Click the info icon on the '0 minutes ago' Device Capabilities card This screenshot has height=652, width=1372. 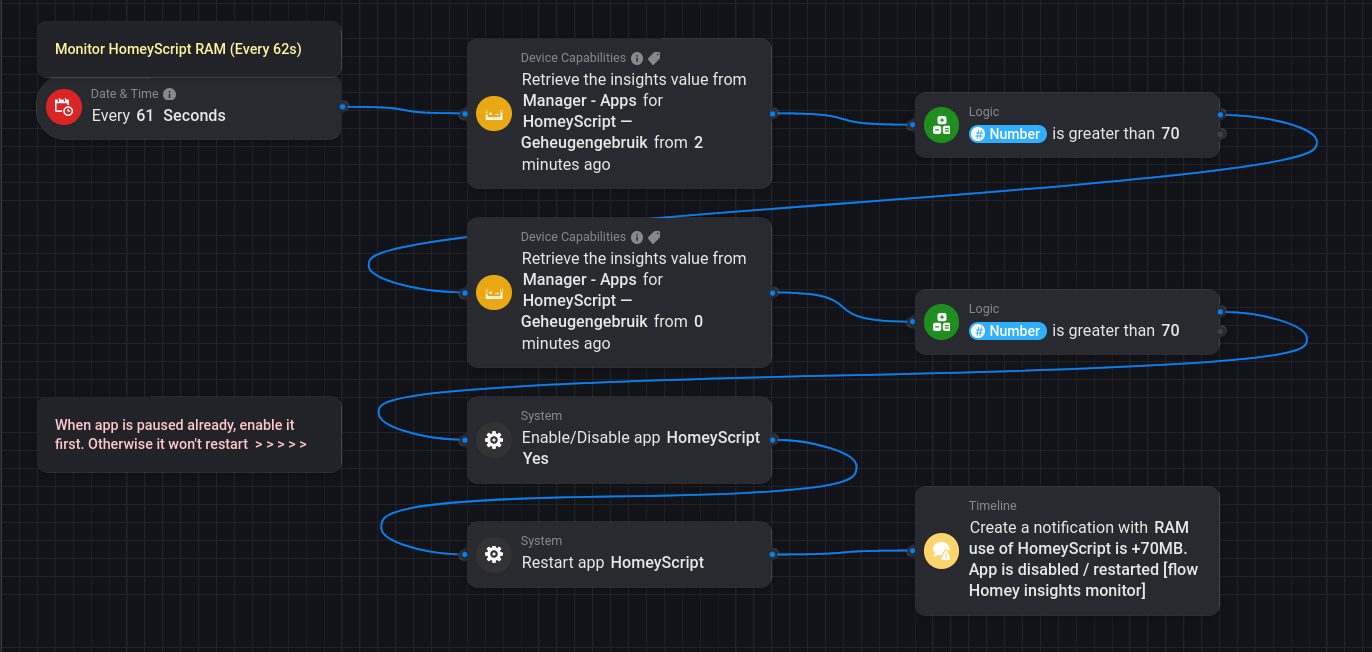[637, 237]
